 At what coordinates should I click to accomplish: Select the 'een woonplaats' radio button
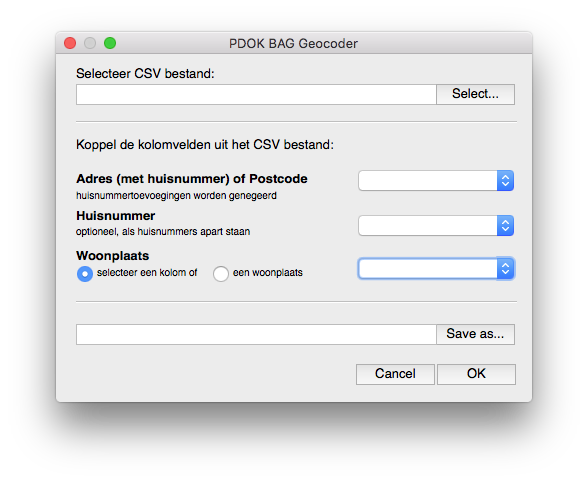tap(221, 274)
